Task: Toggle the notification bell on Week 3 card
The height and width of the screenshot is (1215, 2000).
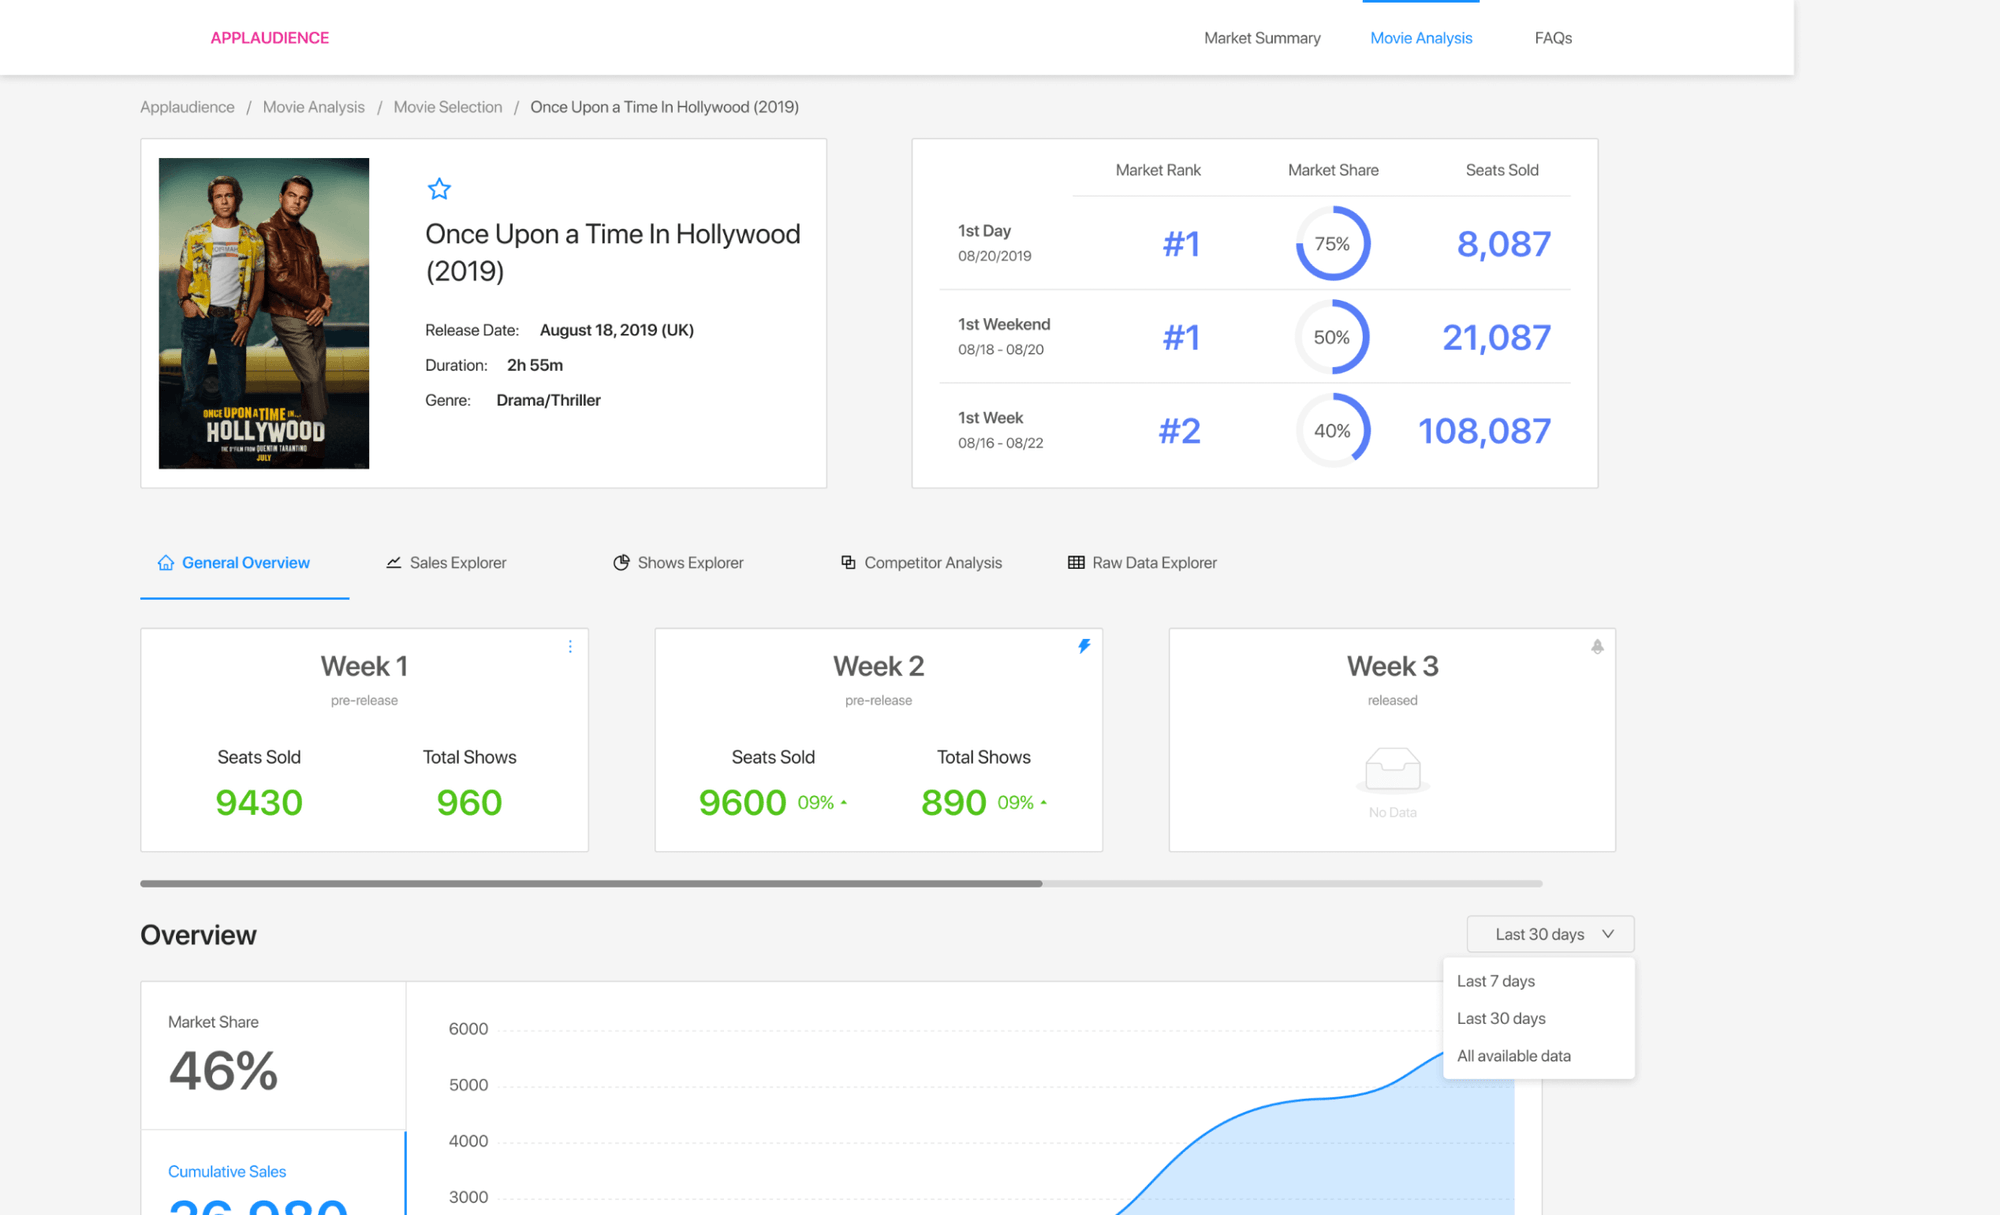Action: click(x=1597, y=647)
